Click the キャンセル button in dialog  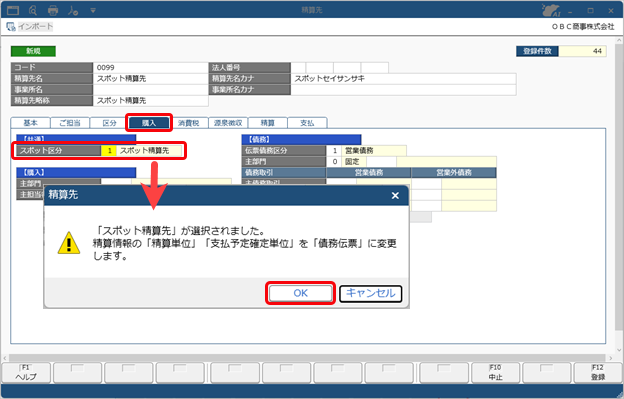(370, 293)
